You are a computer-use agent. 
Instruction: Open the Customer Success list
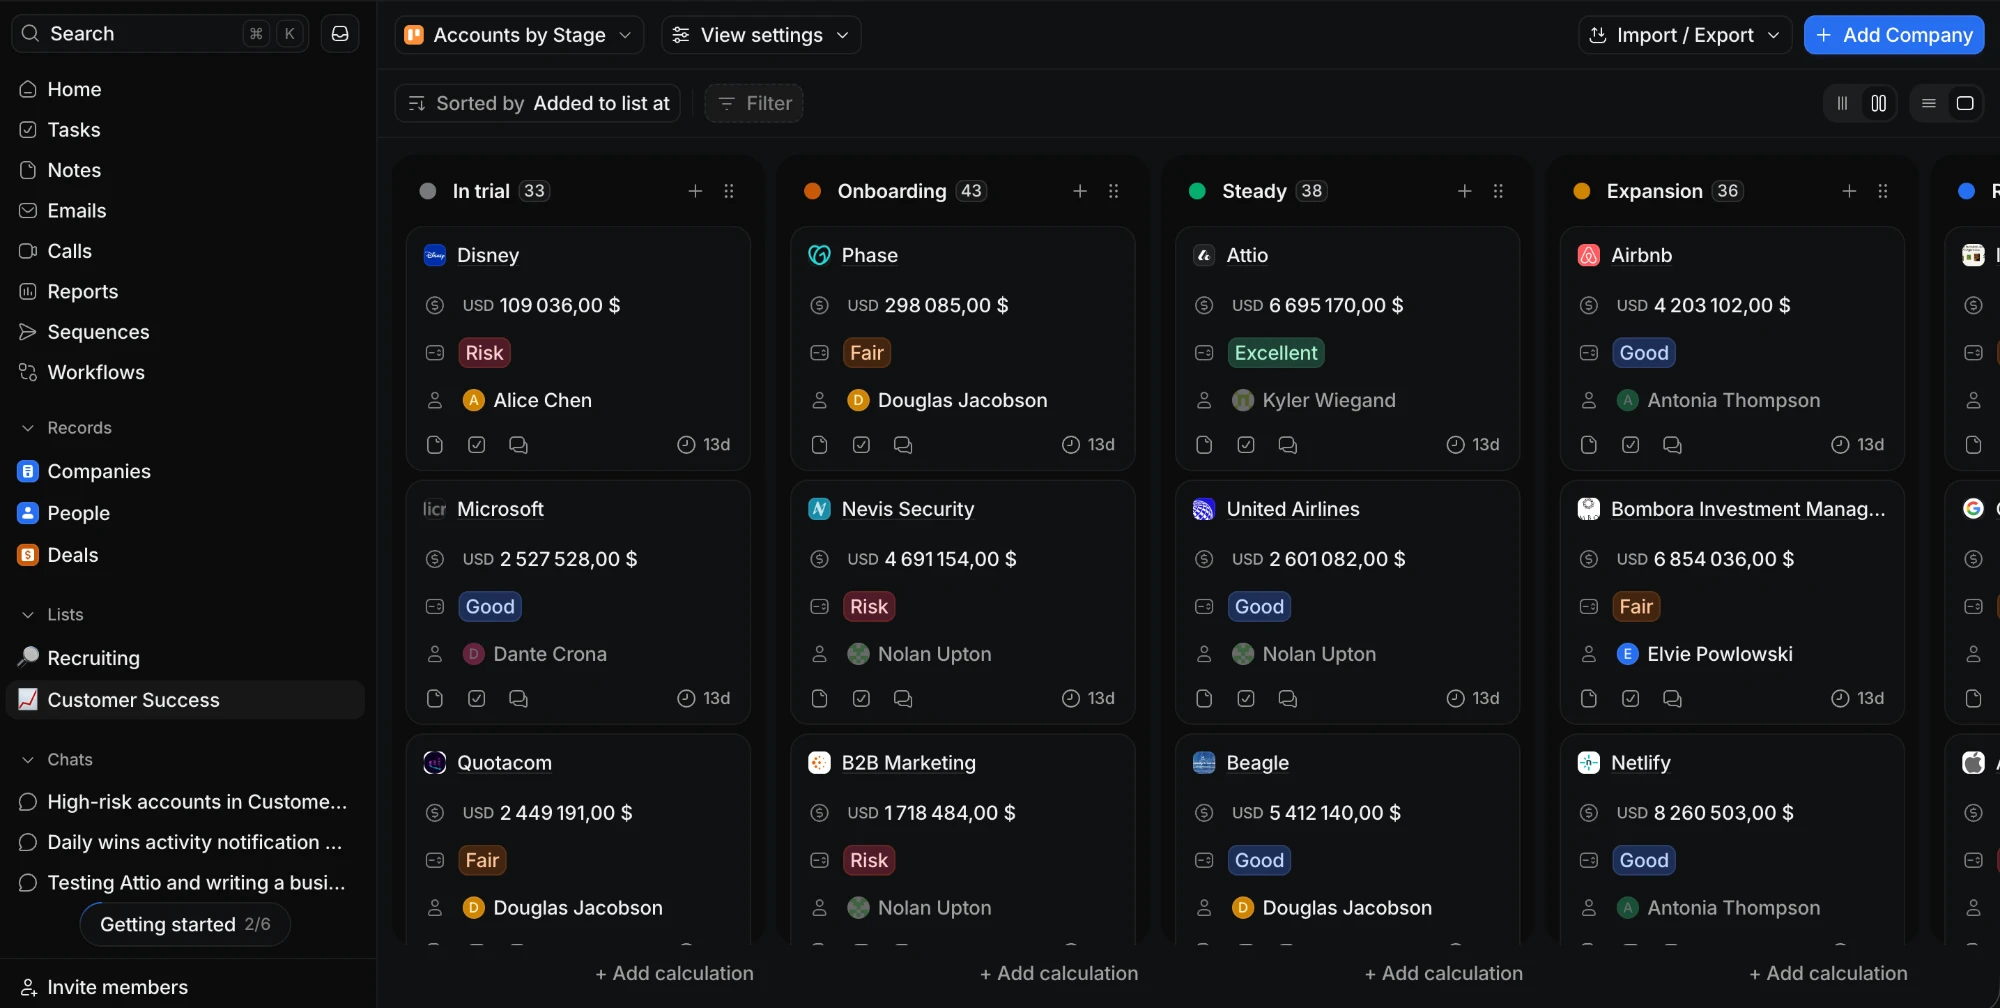click(x=186, y=700)
